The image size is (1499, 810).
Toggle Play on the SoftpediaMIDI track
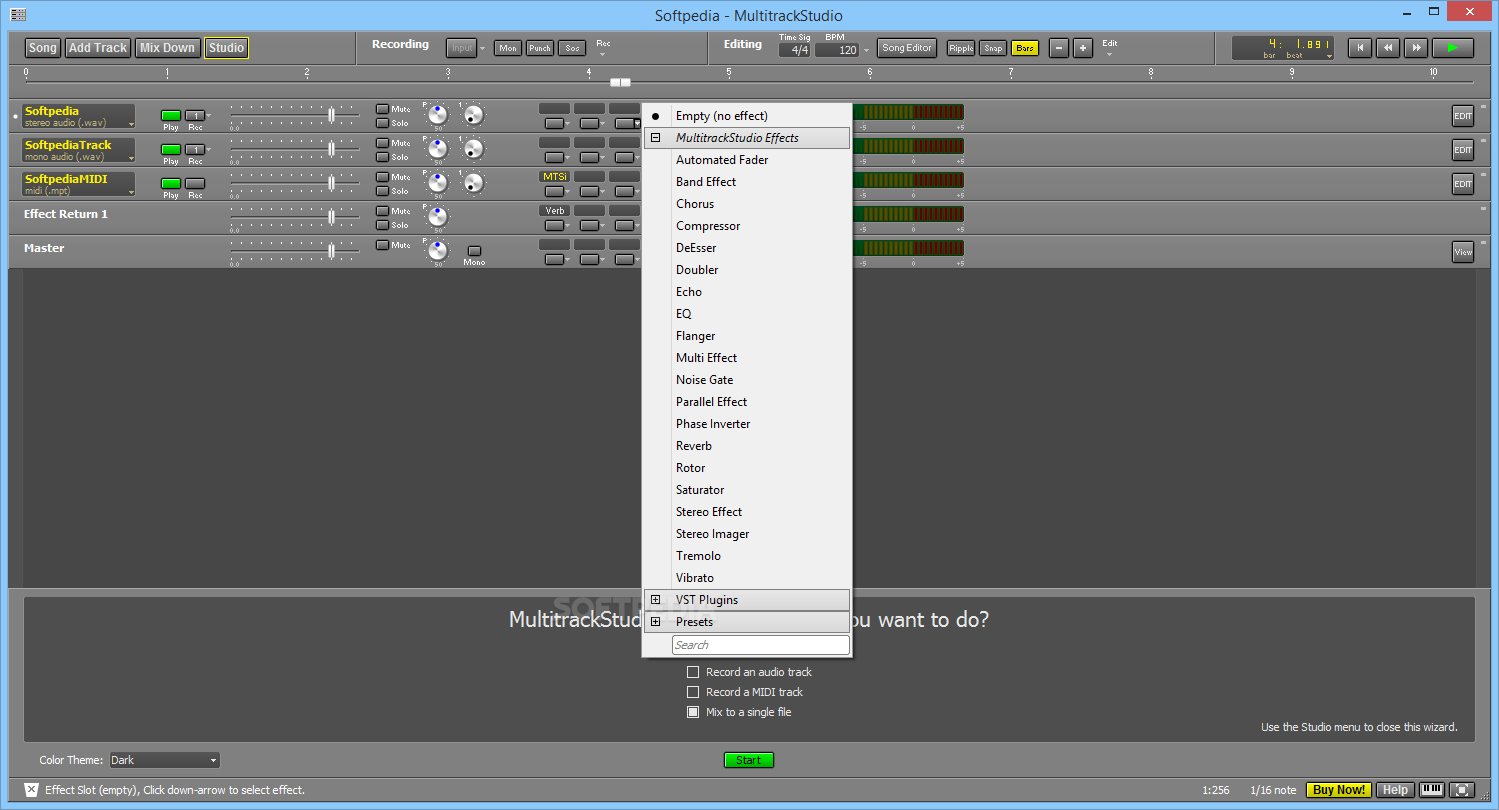[171, 183]
